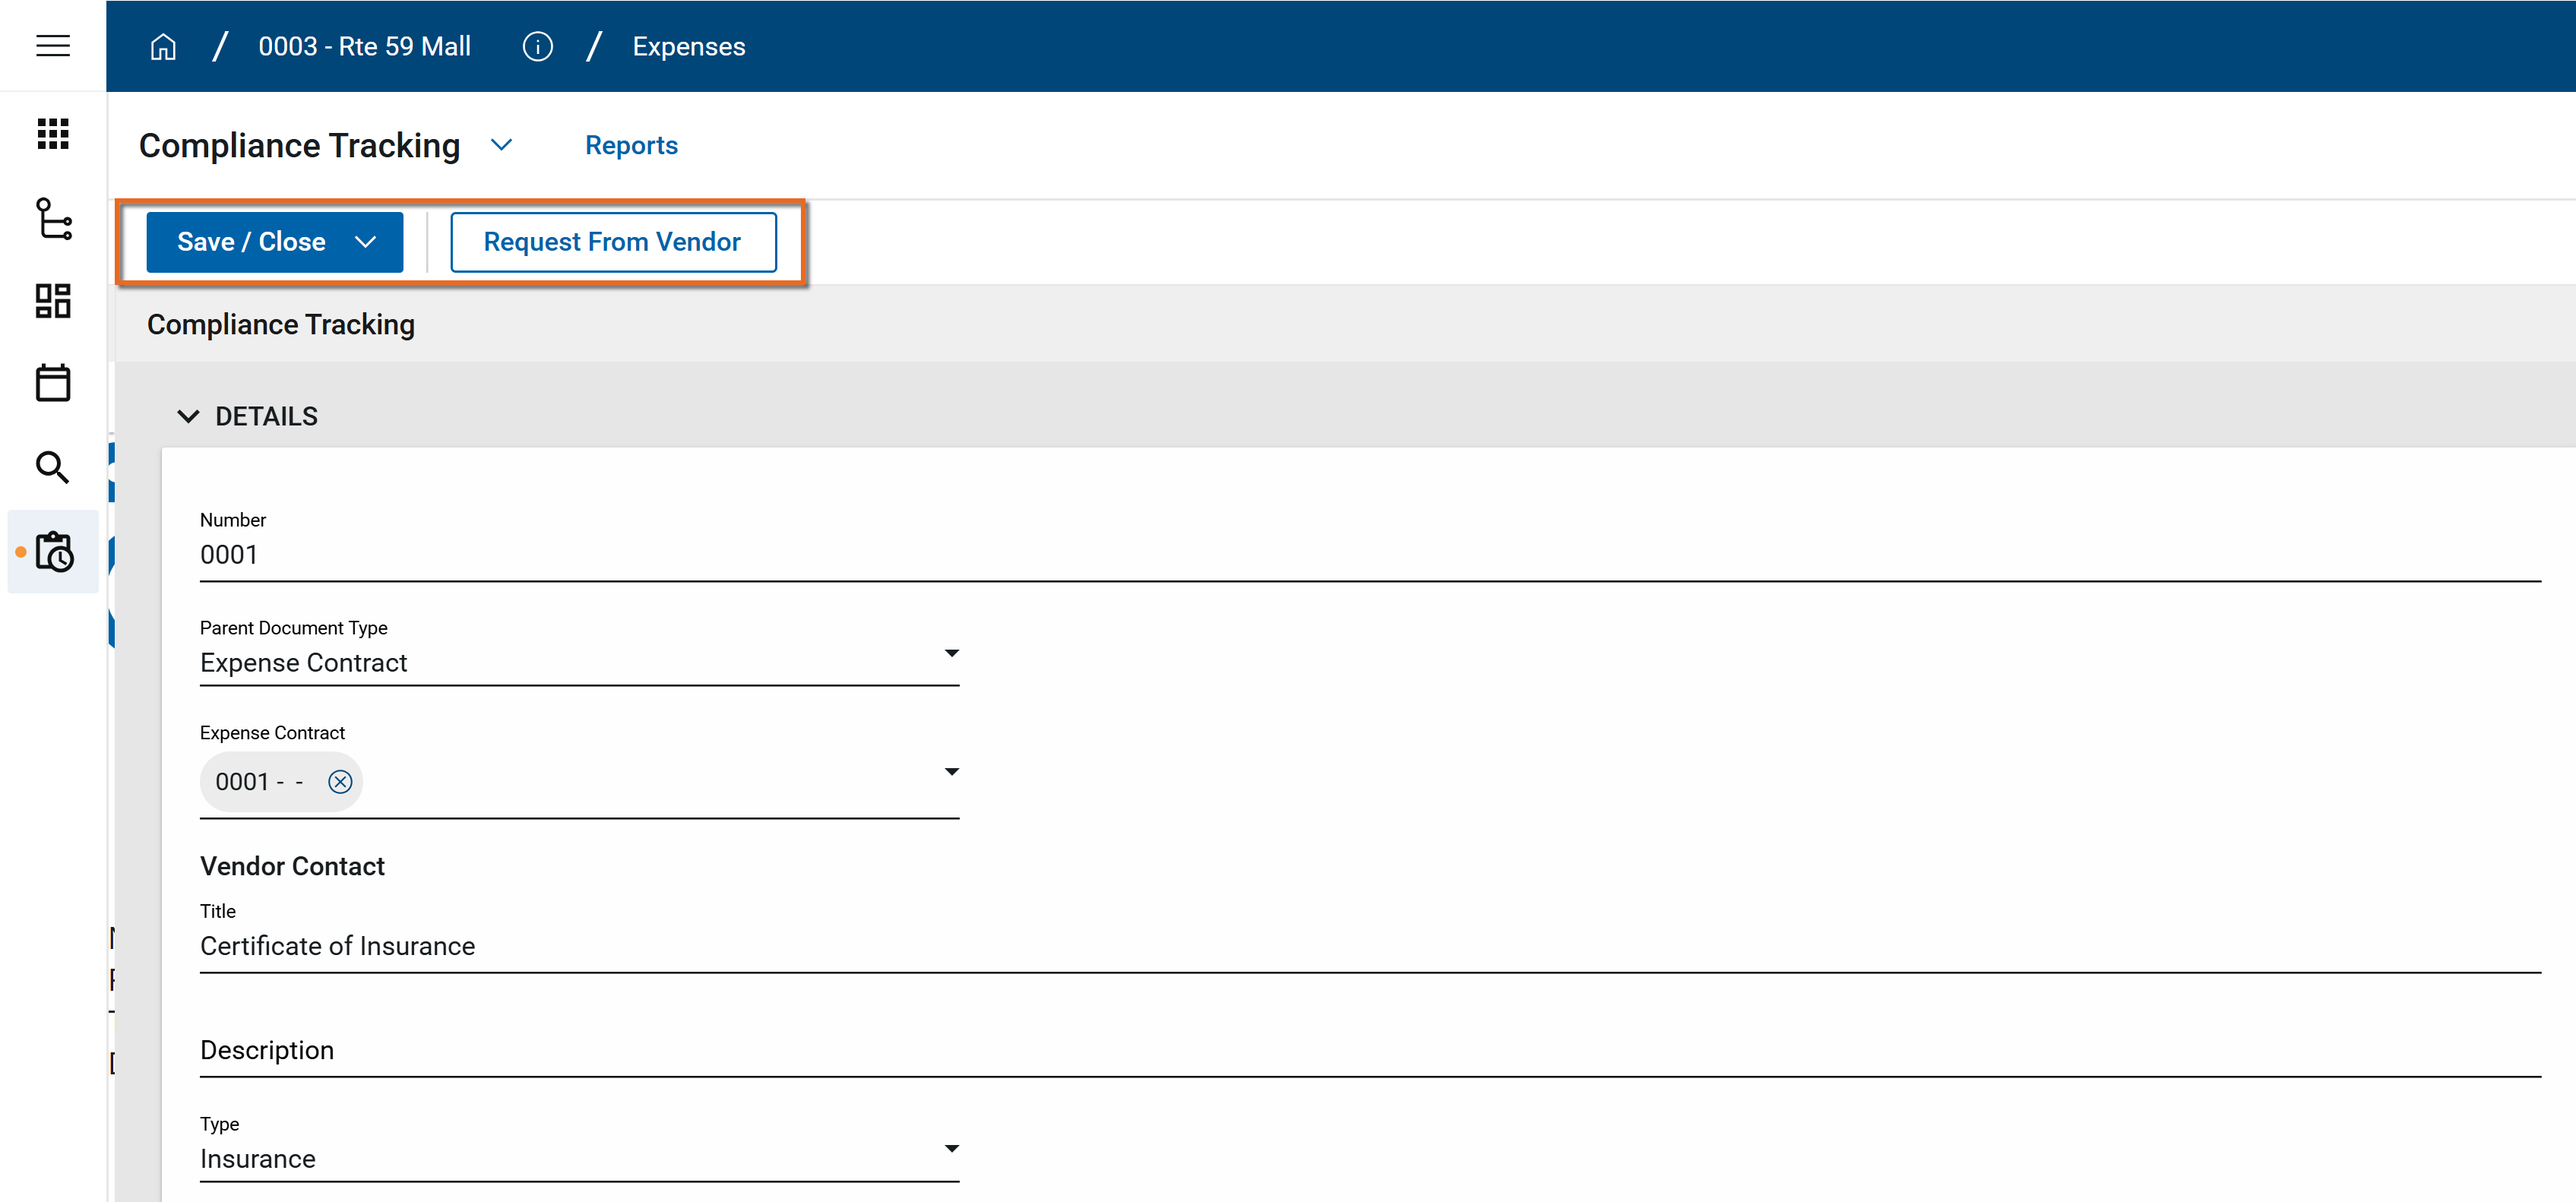Click the search magnifier sidebar icon

pos(53,467)
